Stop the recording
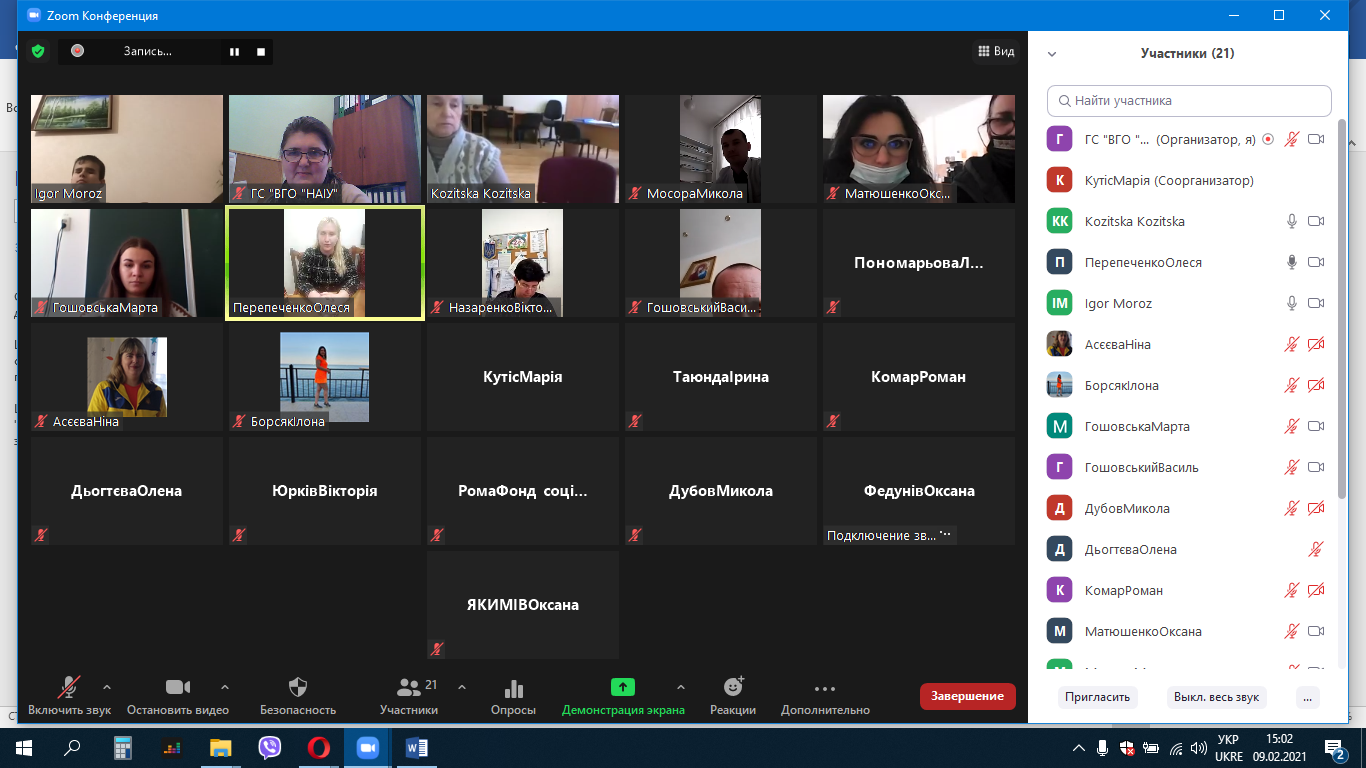The height and width of the screenshot is (768, 1366). 261,51
